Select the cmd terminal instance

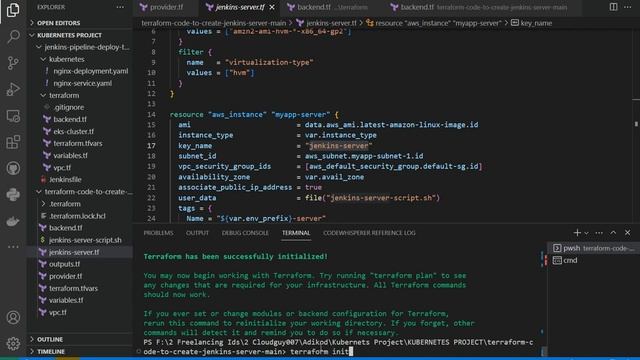[593, 260]
